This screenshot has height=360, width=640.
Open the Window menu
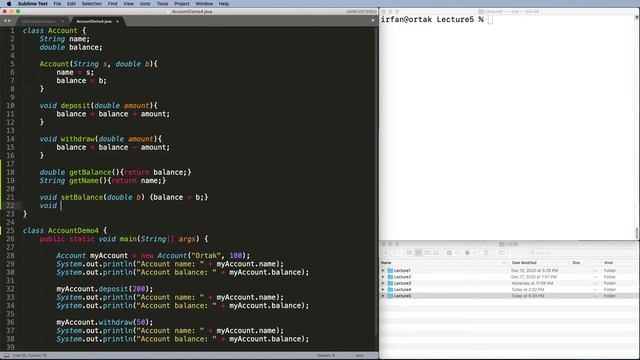204,4
